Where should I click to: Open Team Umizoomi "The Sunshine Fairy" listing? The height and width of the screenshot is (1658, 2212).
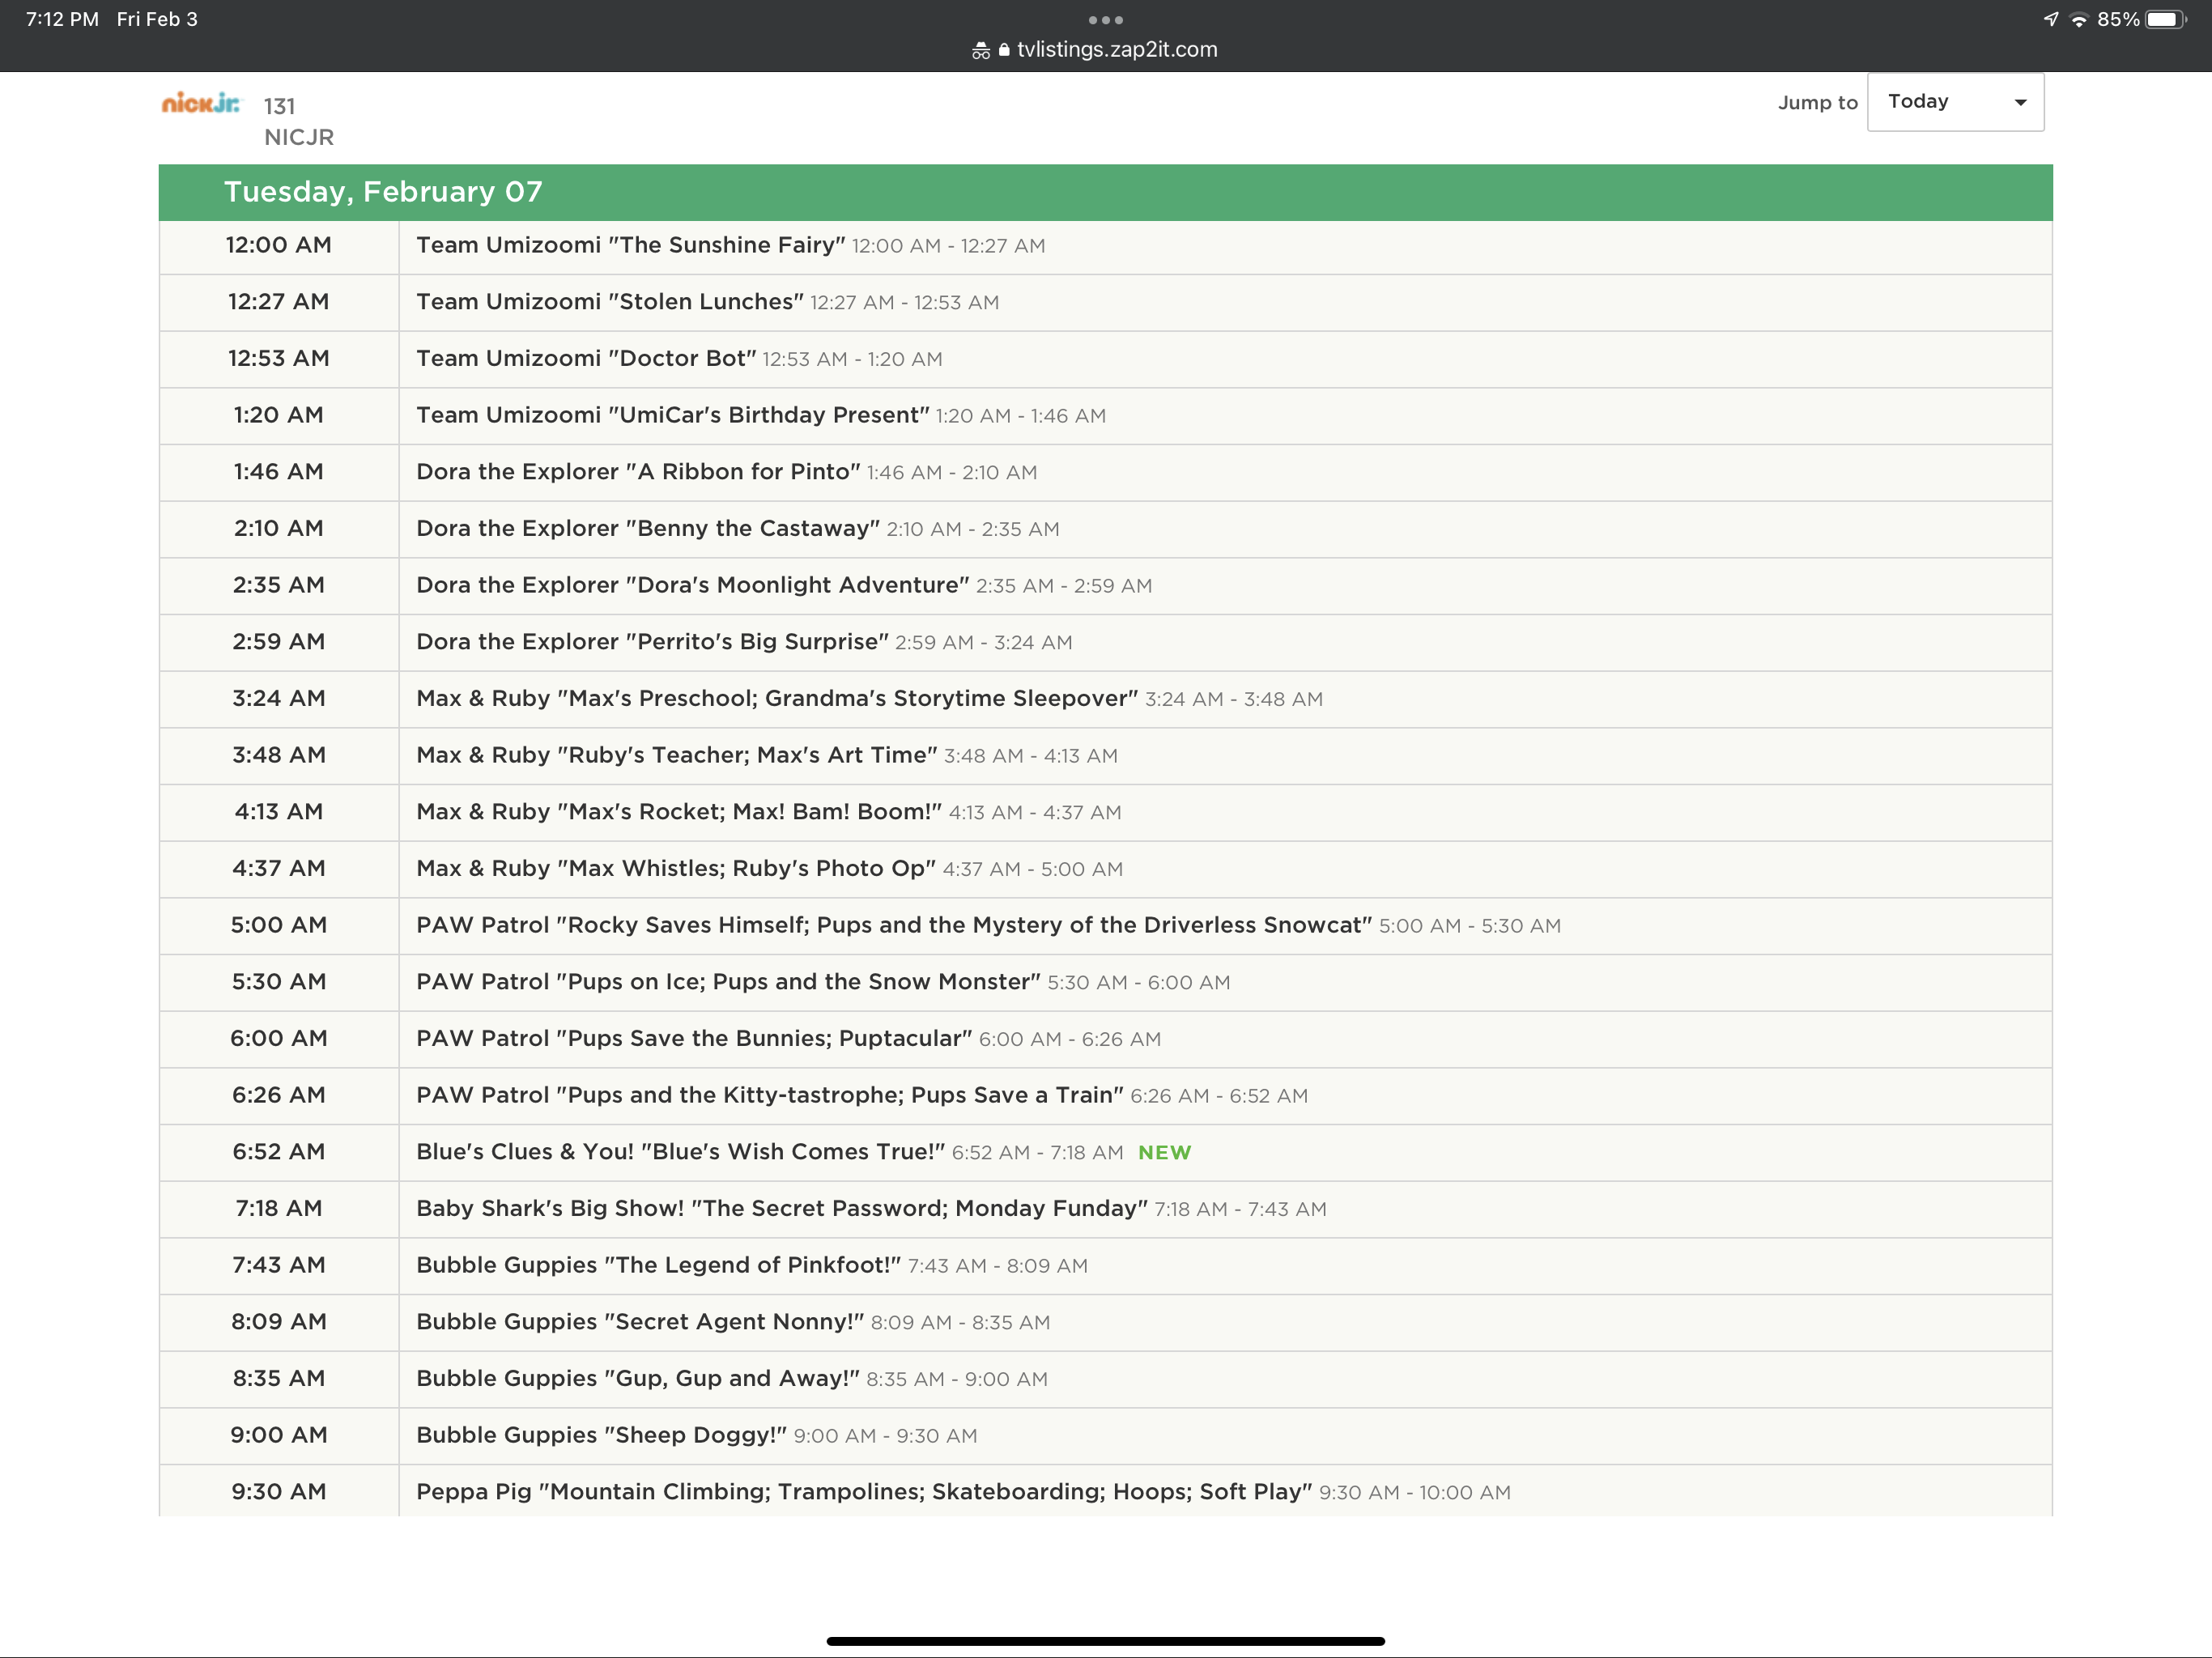point(630,245)
